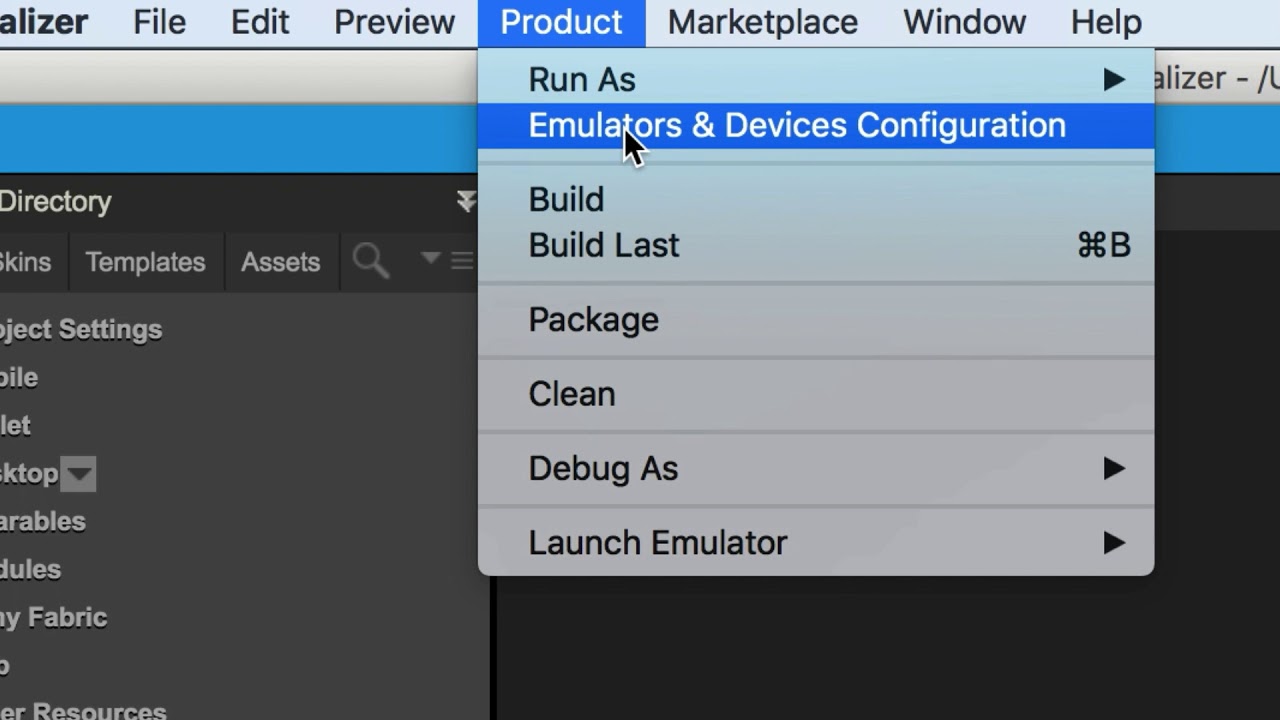Open the Preview menu
The width and height of the screenshot is (1280, 720).
394,22
